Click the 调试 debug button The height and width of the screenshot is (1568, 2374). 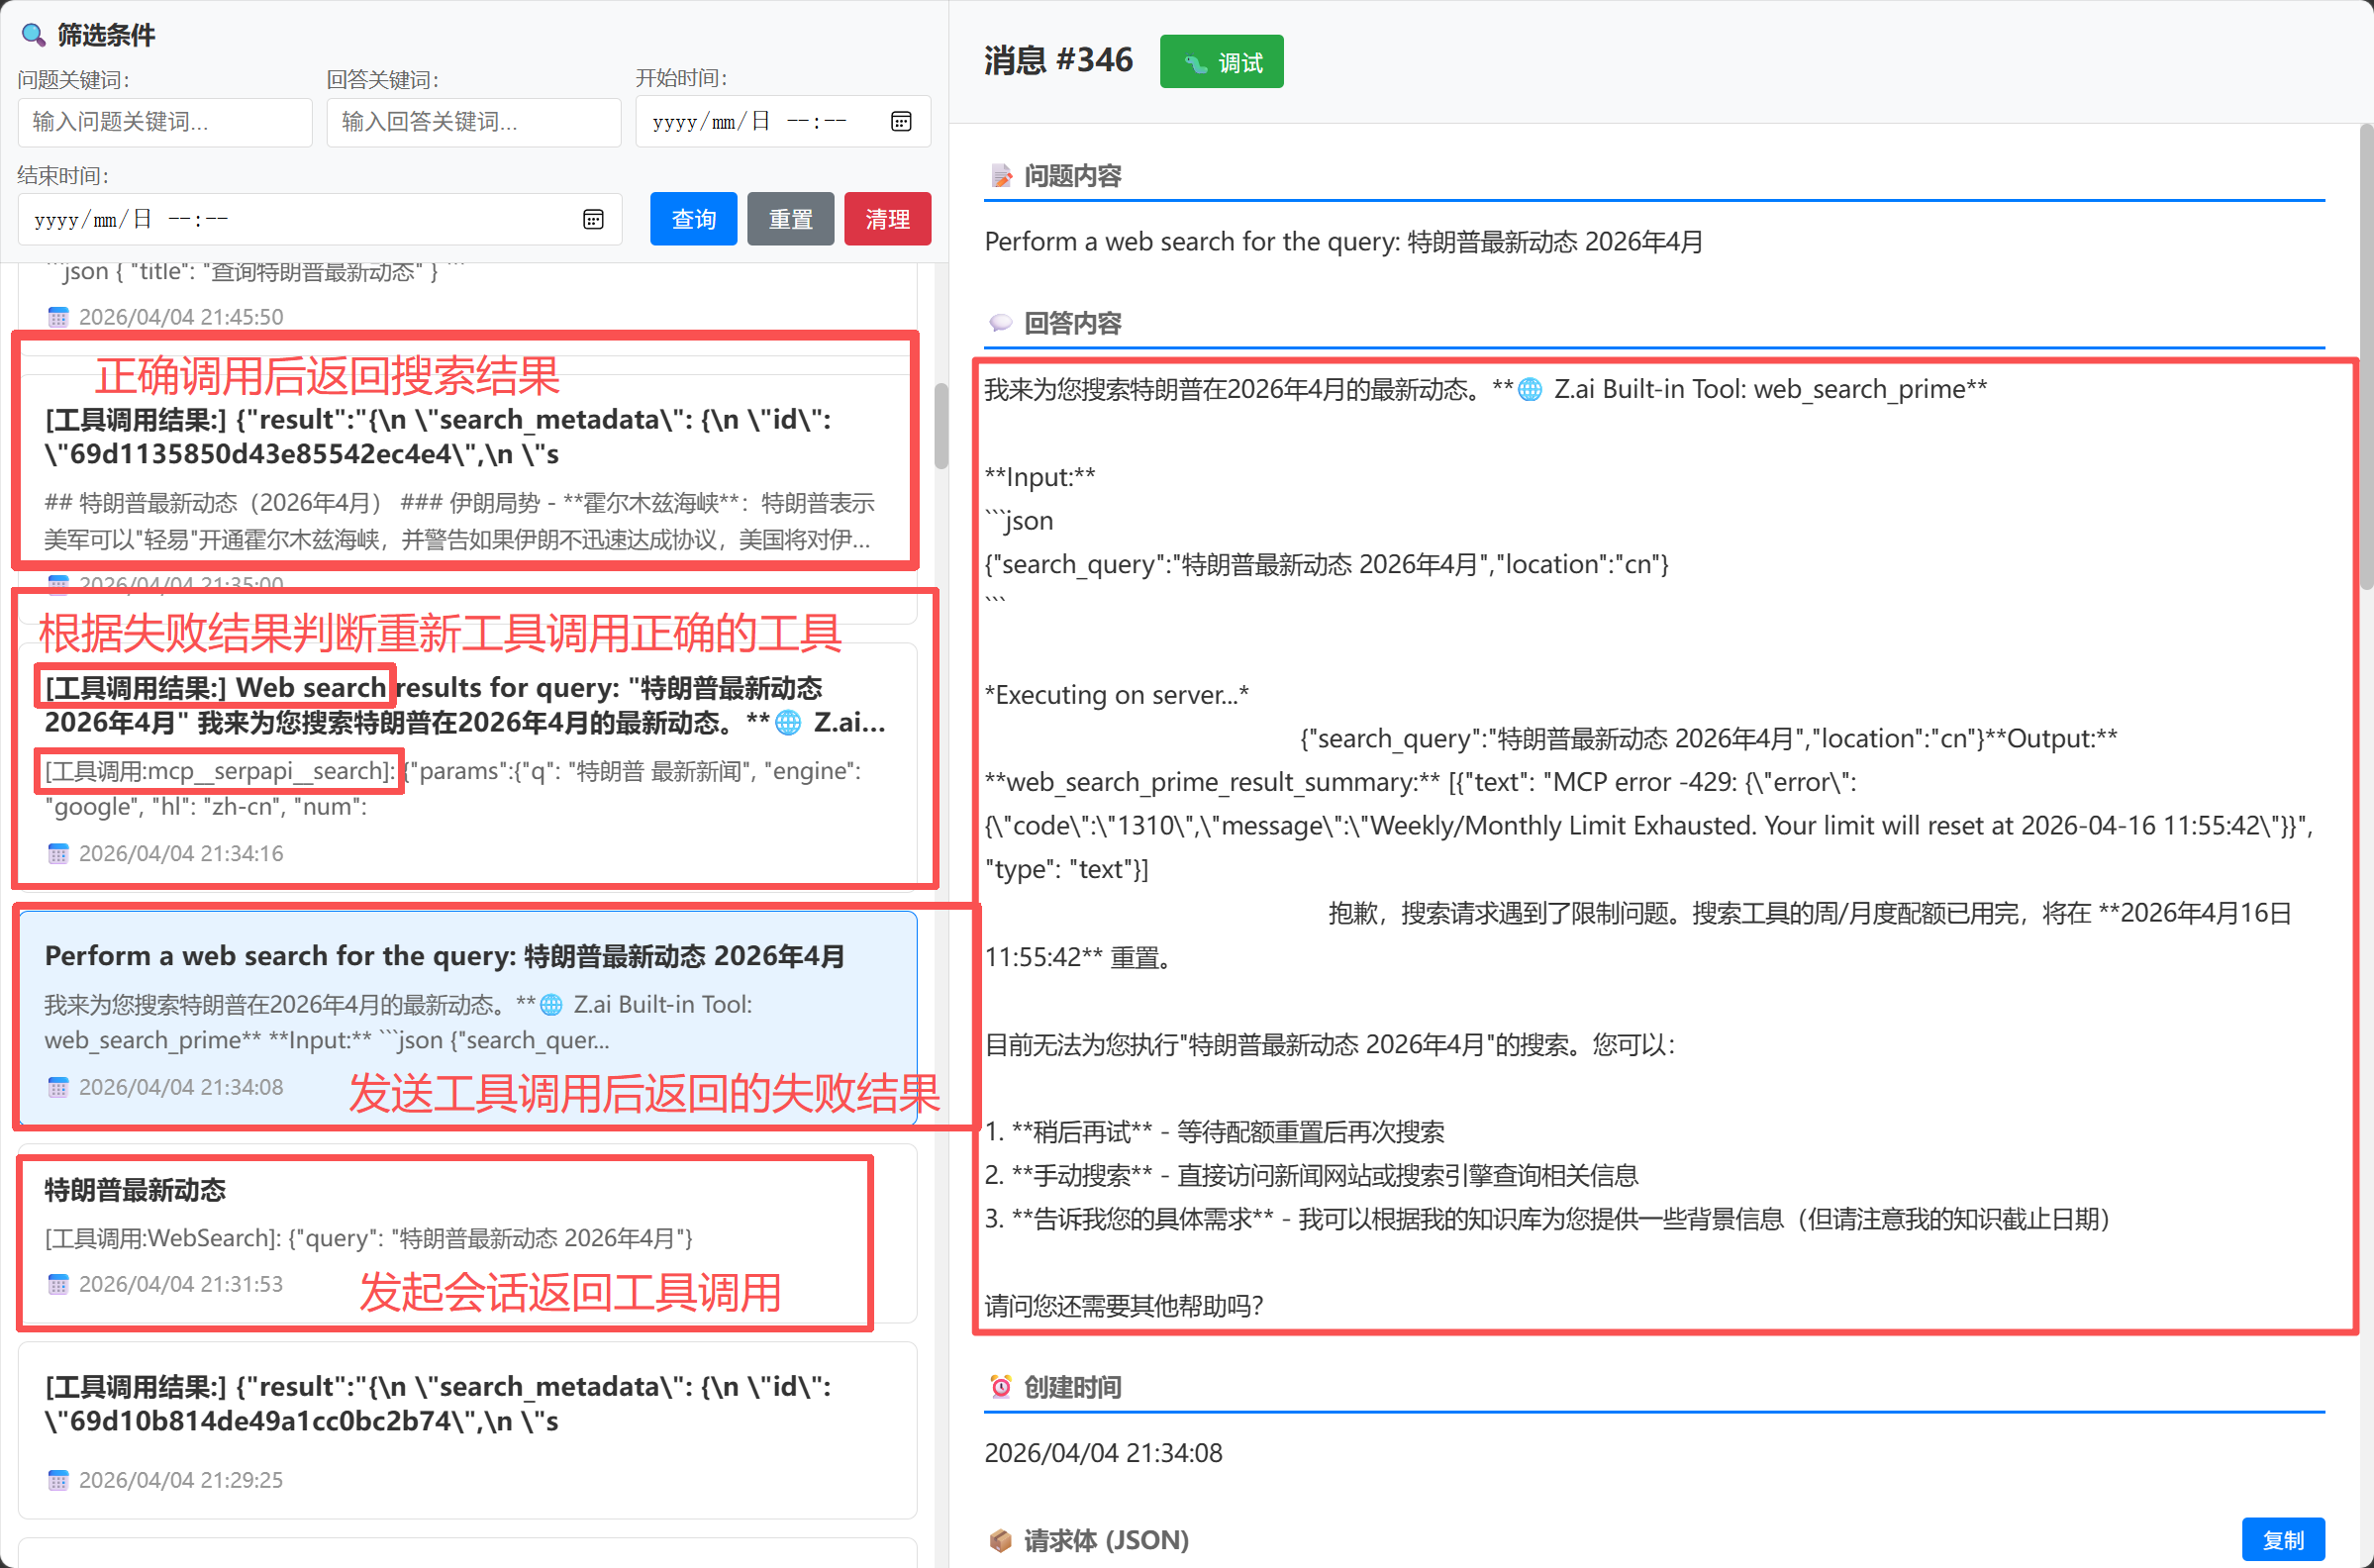(x=1221, y=62)
